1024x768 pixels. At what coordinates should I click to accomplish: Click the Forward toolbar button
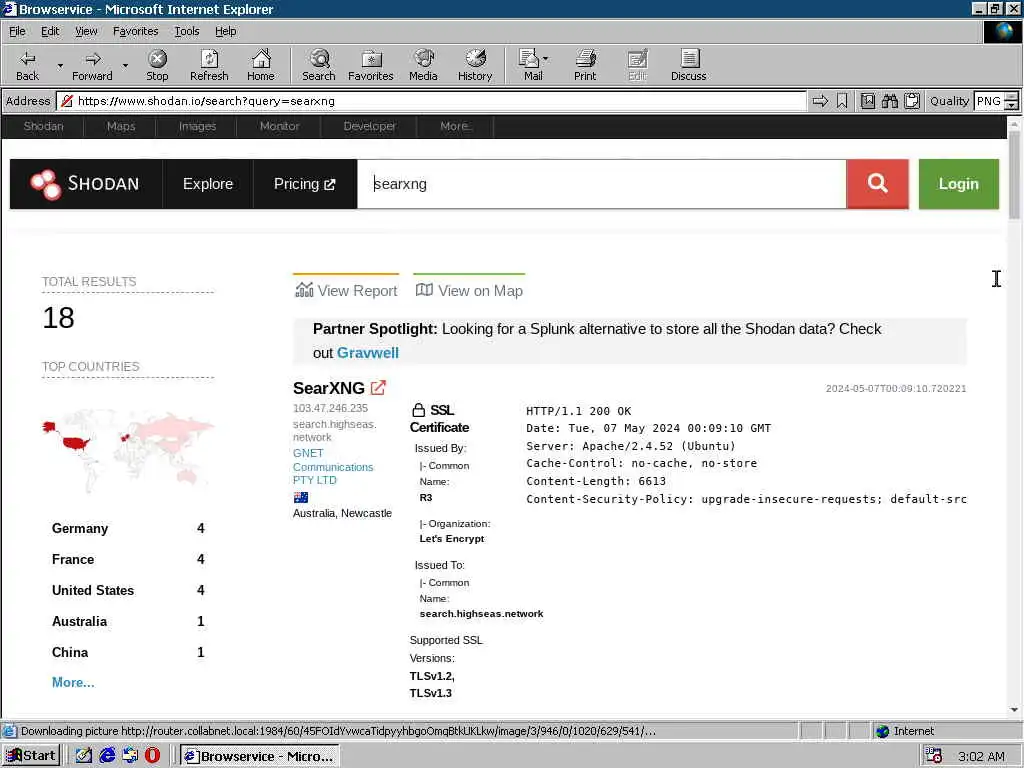click(x=92, y=65)
